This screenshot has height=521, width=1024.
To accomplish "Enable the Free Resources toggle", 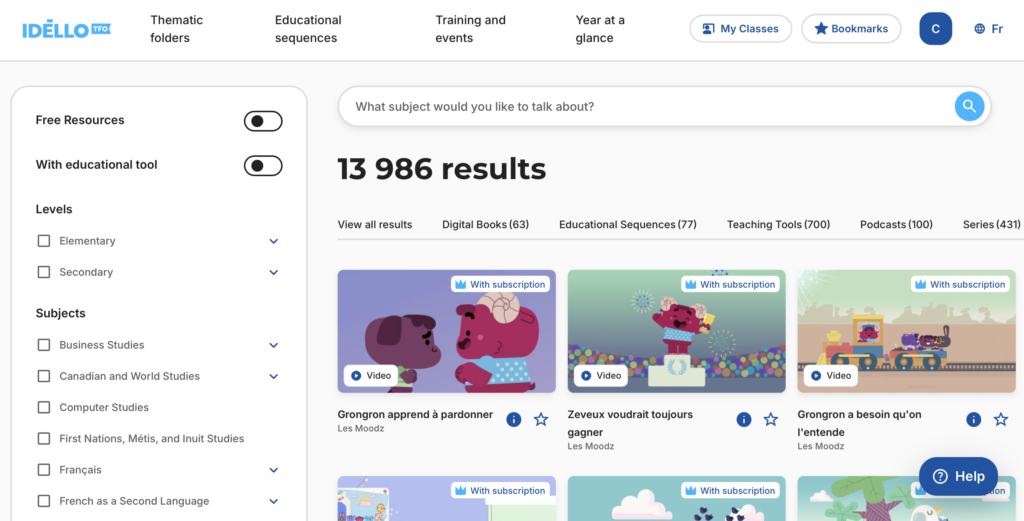I will (x=263, y=121).
